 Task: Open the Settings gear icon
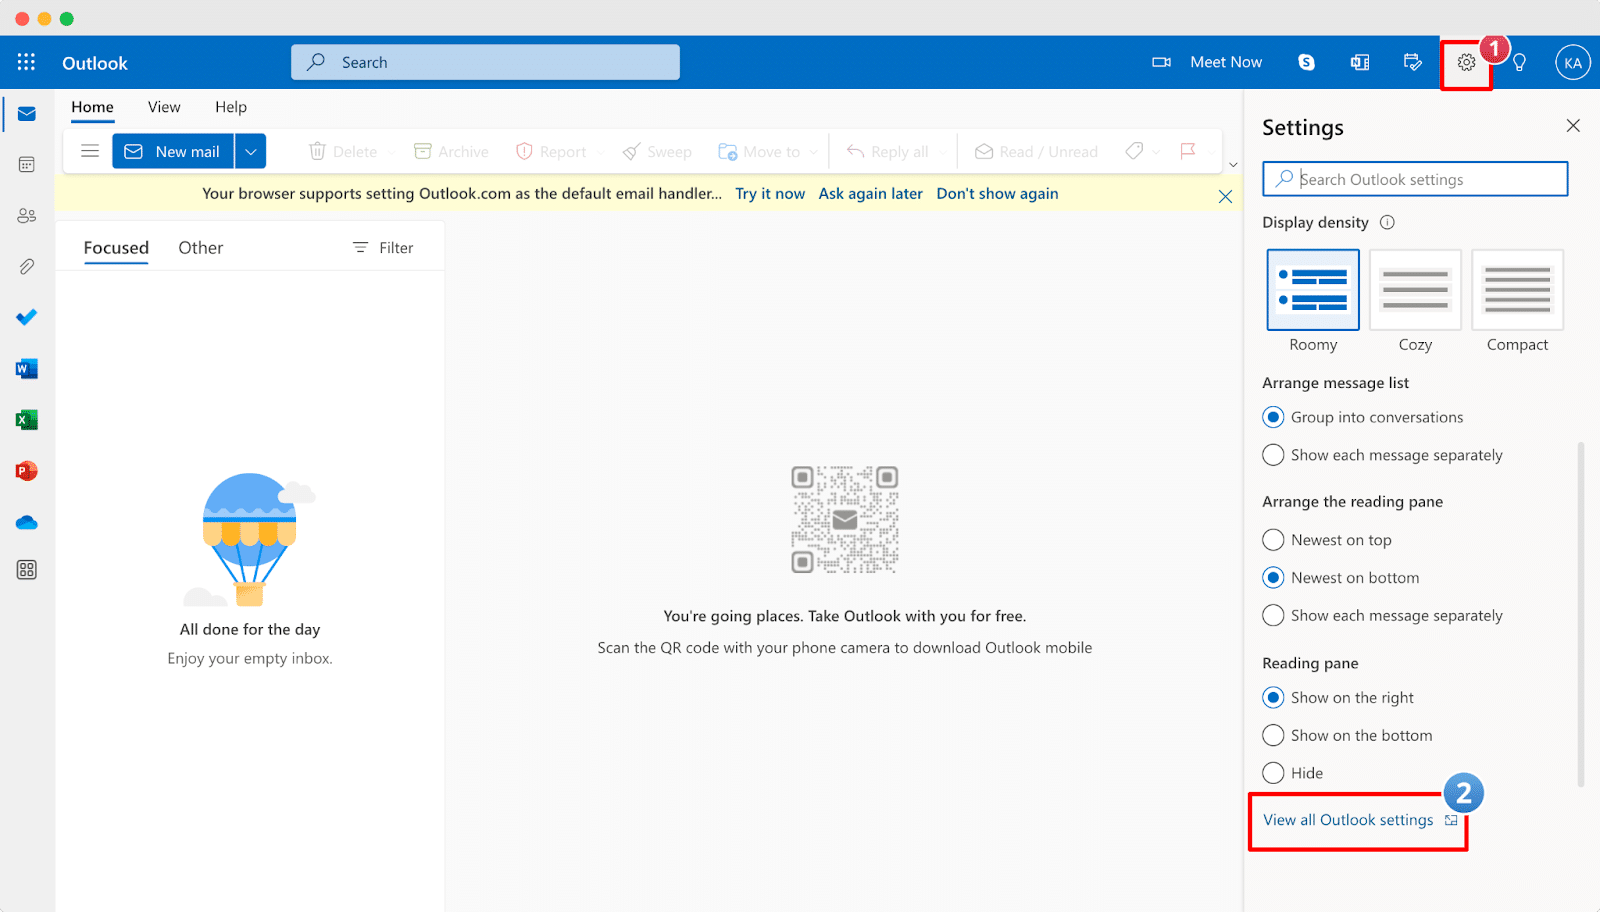pos(1466,62)
